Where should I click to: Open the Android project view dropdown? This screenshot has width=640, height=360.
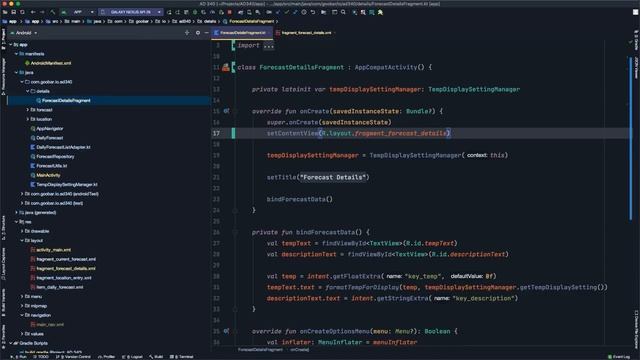coord(24,33)
